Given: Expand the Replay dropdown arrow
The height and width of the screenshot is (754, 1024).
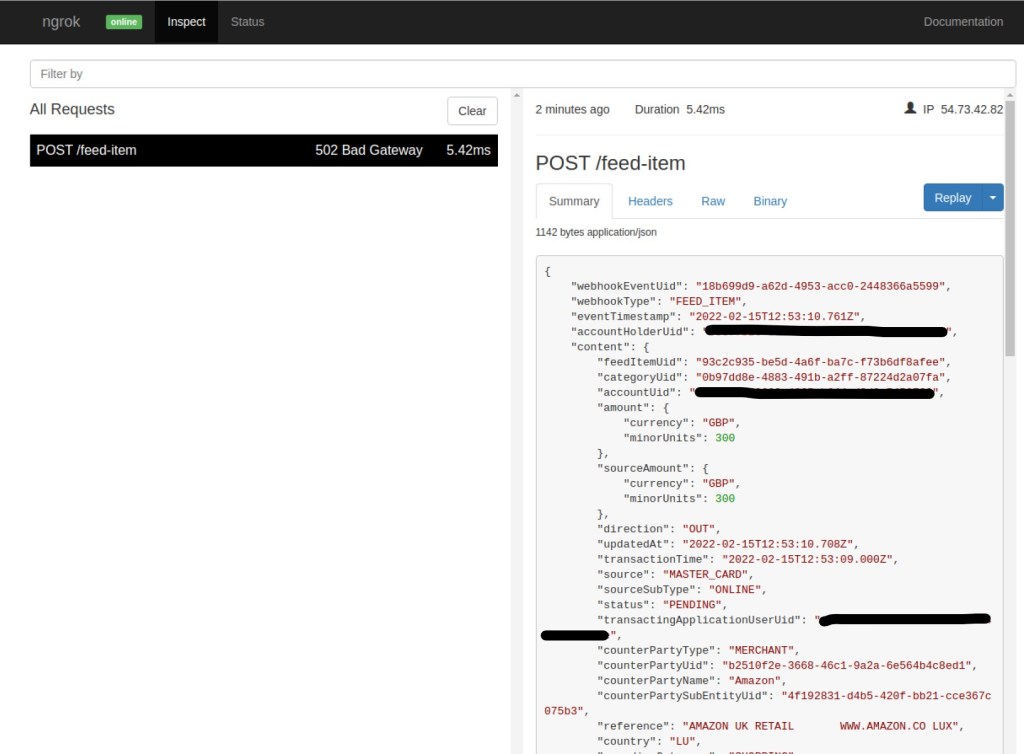Looking at the screenshot, I should point(993,198).
